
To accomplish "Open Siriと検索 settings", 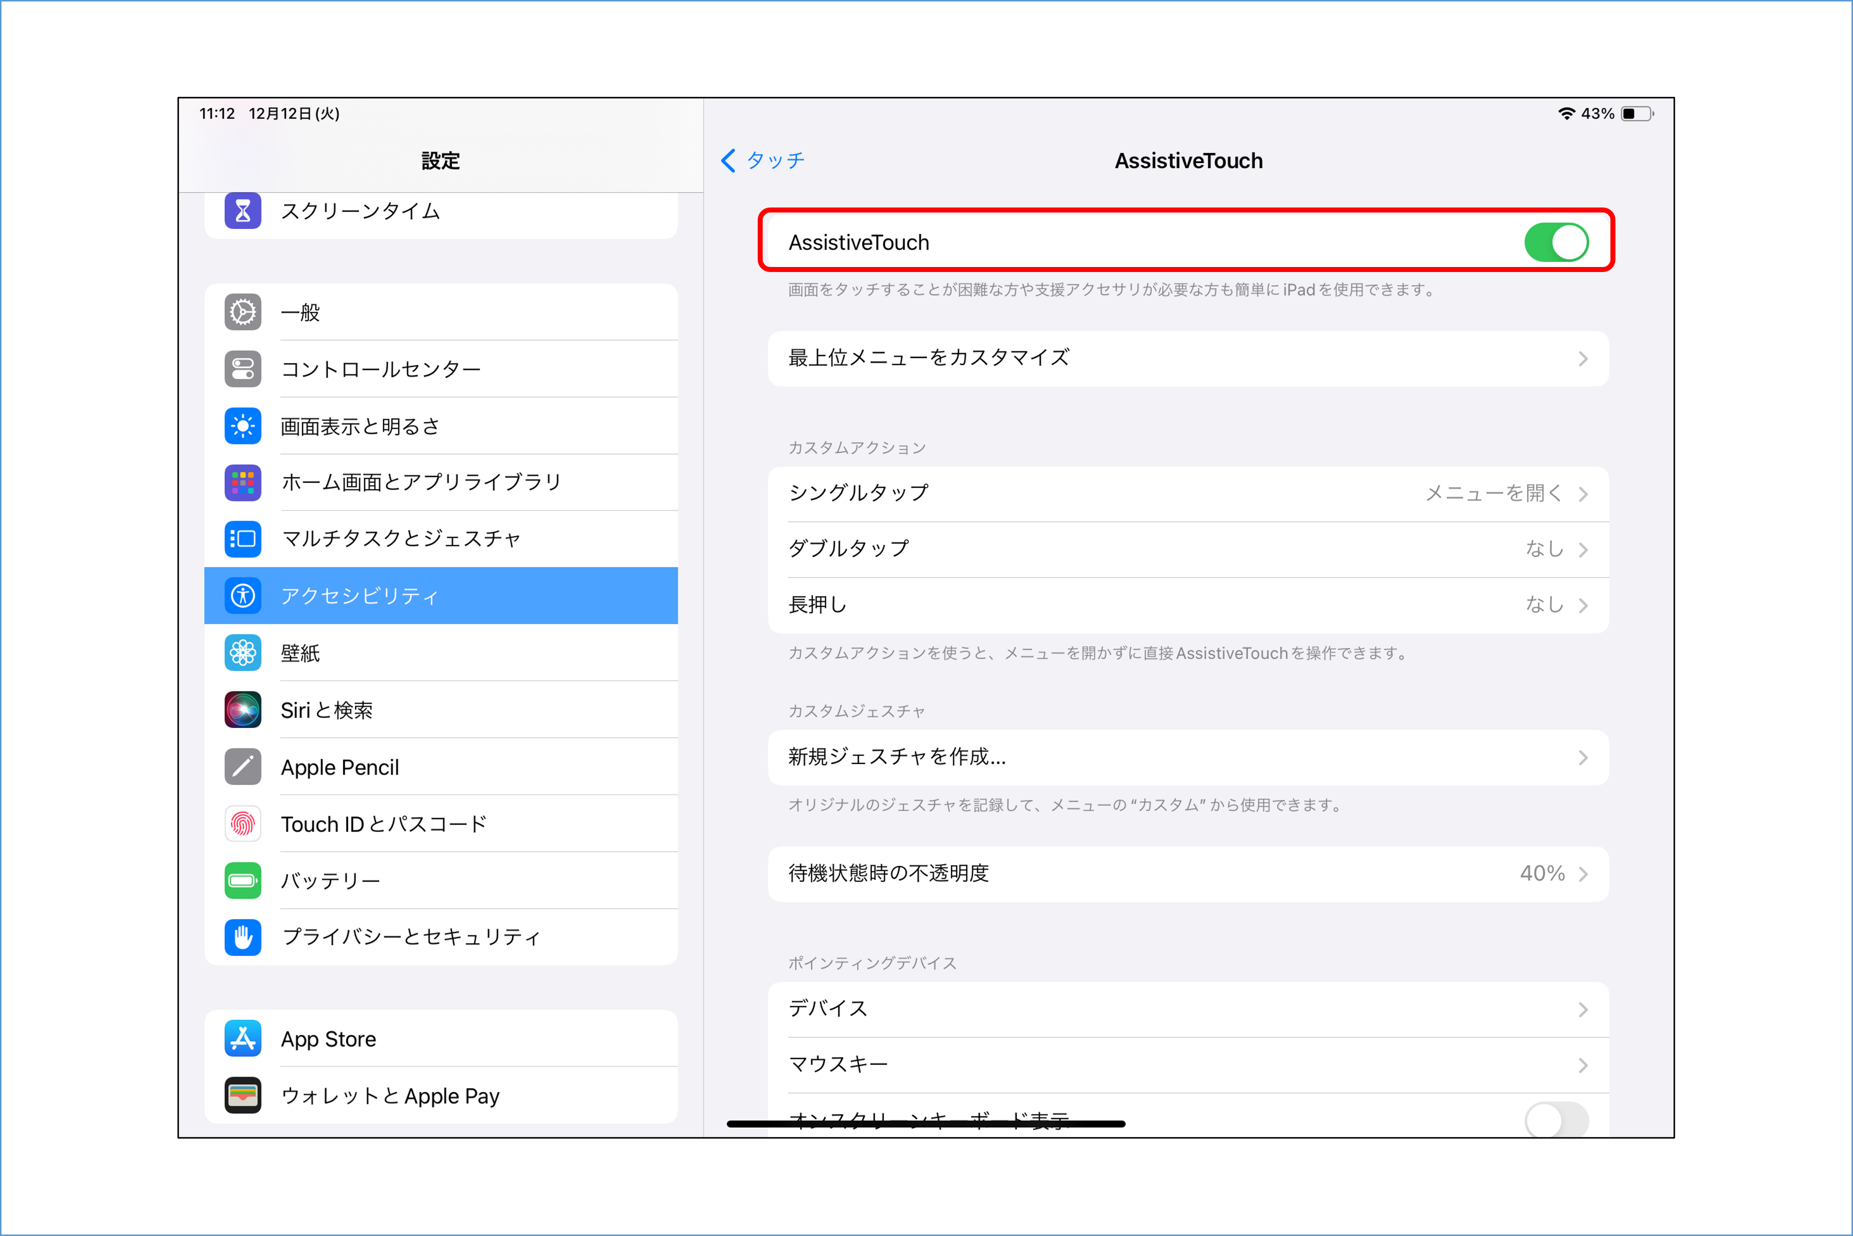I will 441,710.
